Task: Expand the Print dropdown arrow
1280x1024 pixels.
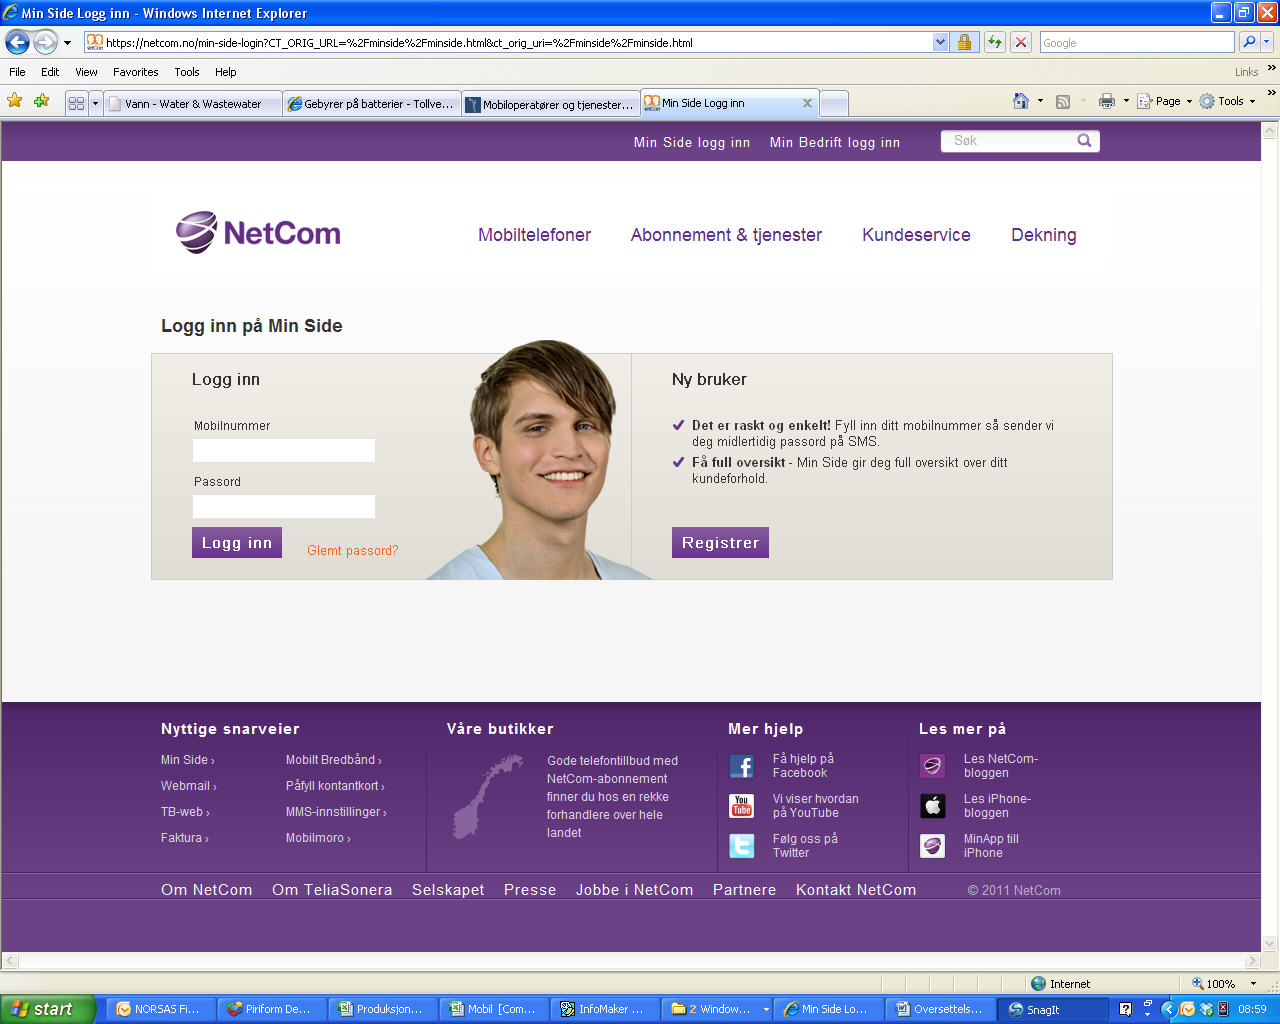Action: (x=1126, y=101)
